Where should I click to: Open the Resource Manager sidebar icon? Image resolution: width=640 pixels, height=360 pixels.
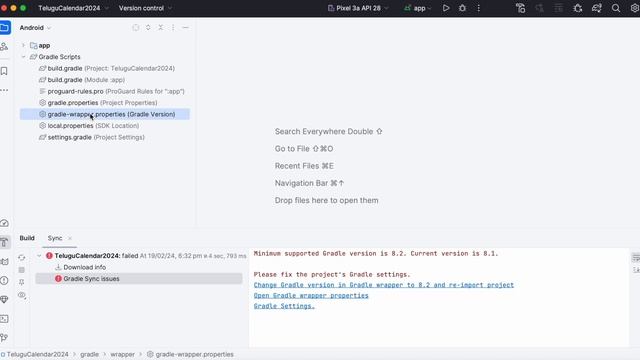(x=4, y=47)
